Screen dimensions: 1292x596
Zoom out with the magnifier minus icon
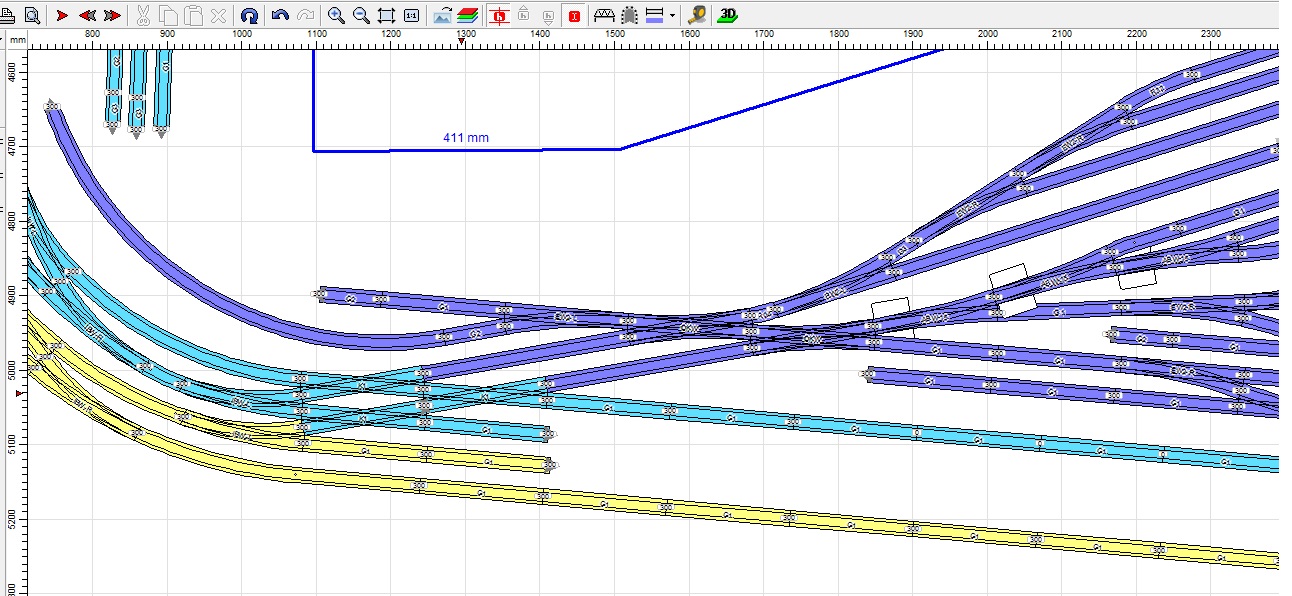(362, 15)
